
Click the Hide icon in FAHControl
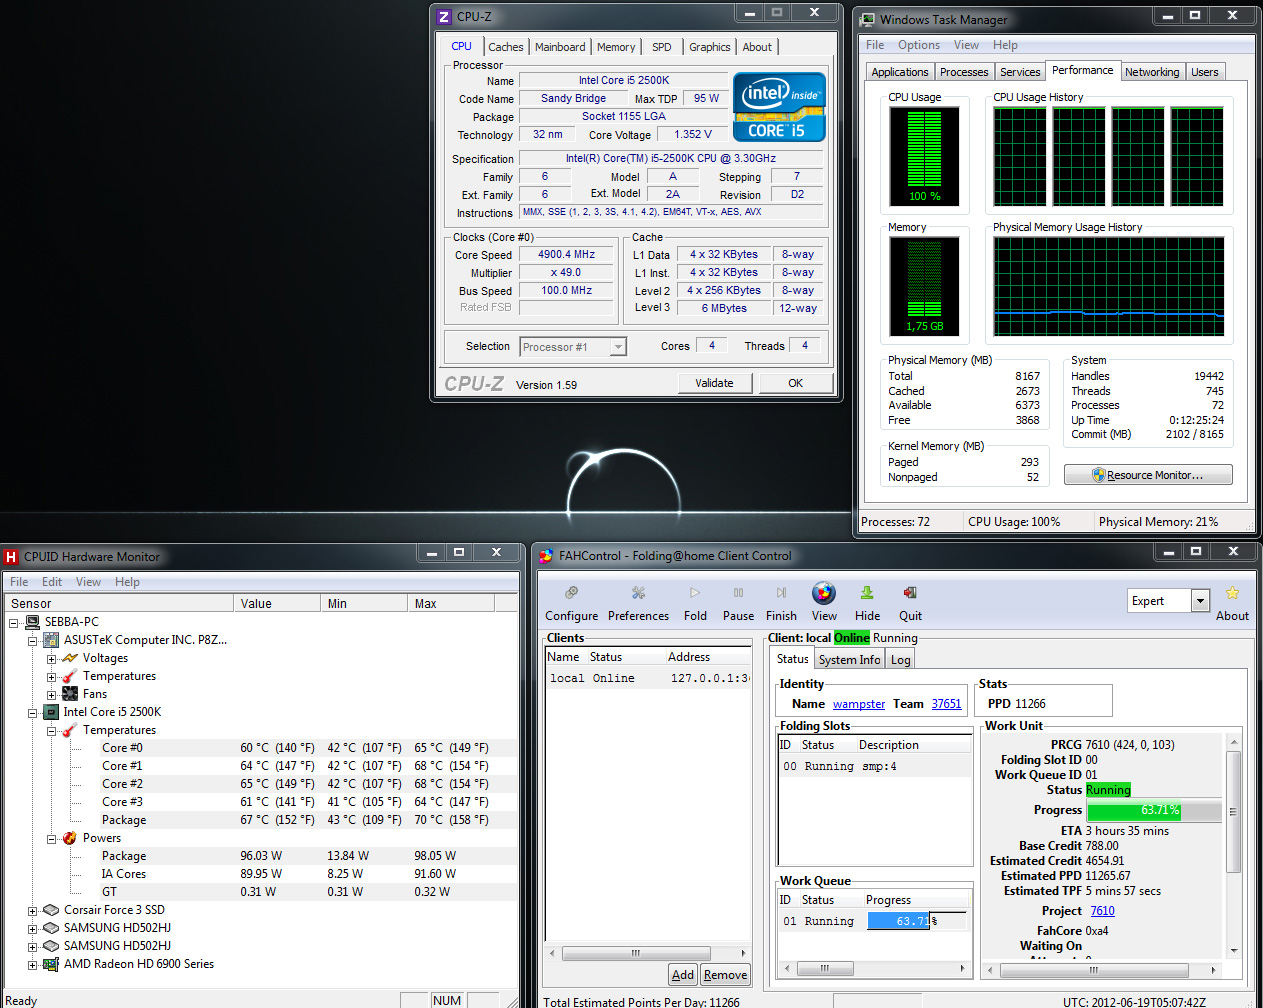(x=867, y=593)
